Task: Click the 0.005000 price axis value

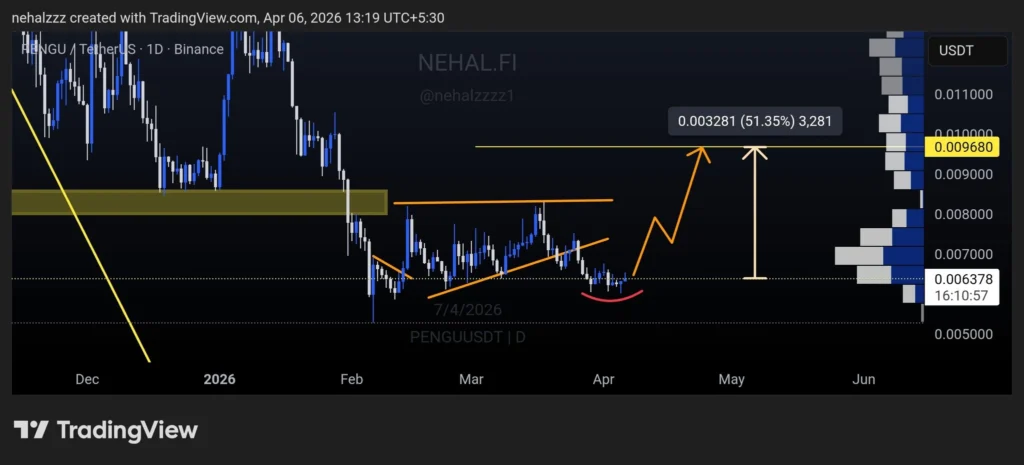Action: [963, 334]
